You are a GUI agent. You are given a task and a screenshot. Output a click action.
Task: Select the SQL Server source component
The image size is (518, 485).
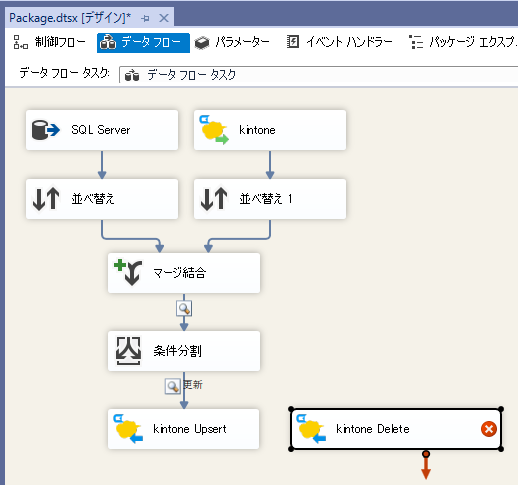tap(102, 130)
